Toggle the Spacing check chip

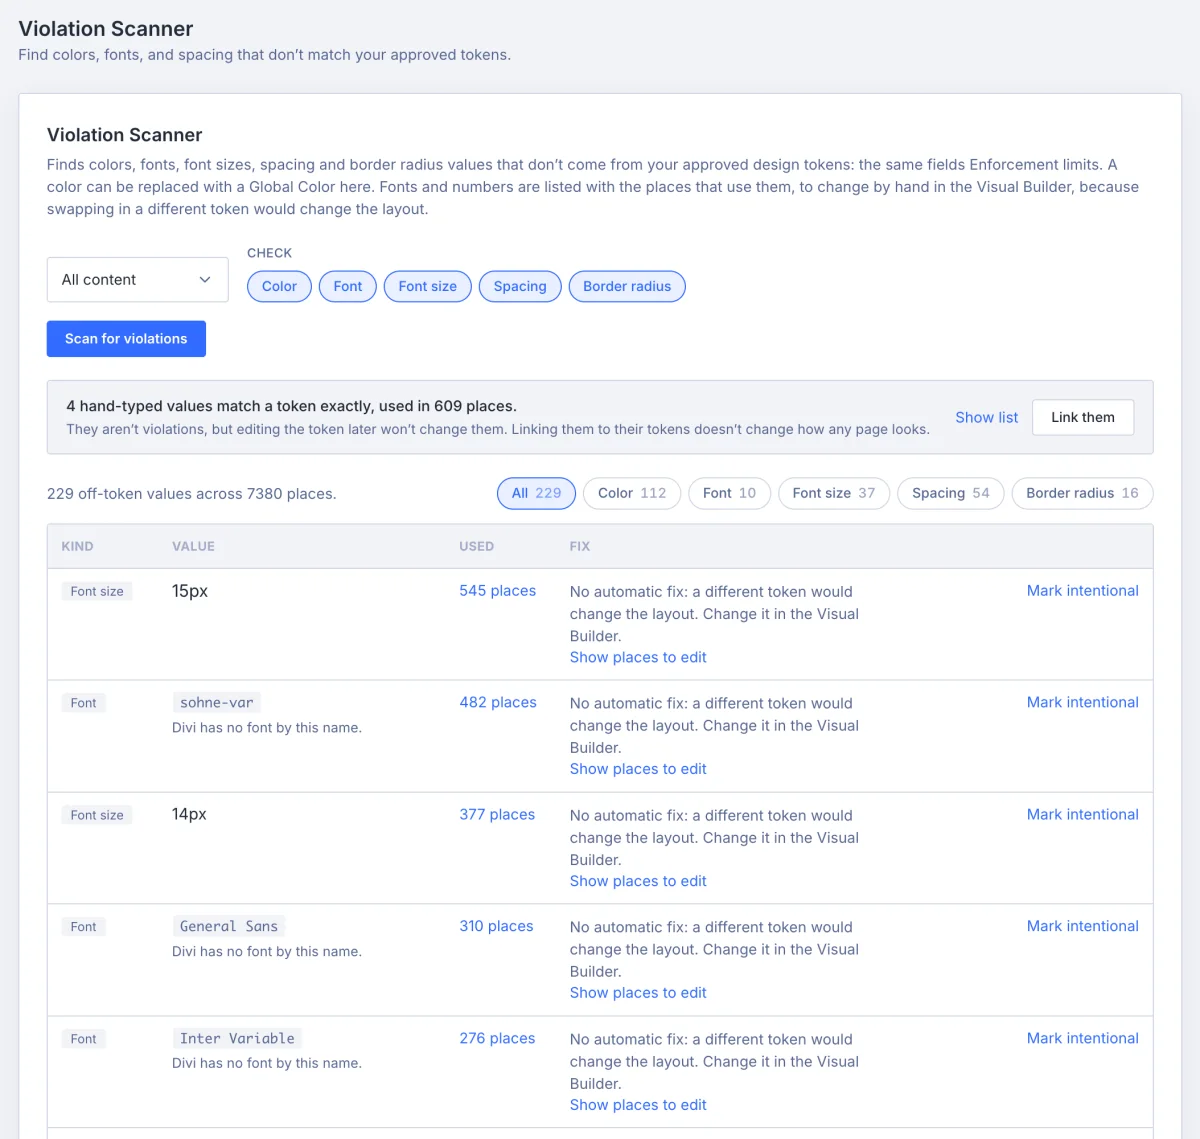520,286
